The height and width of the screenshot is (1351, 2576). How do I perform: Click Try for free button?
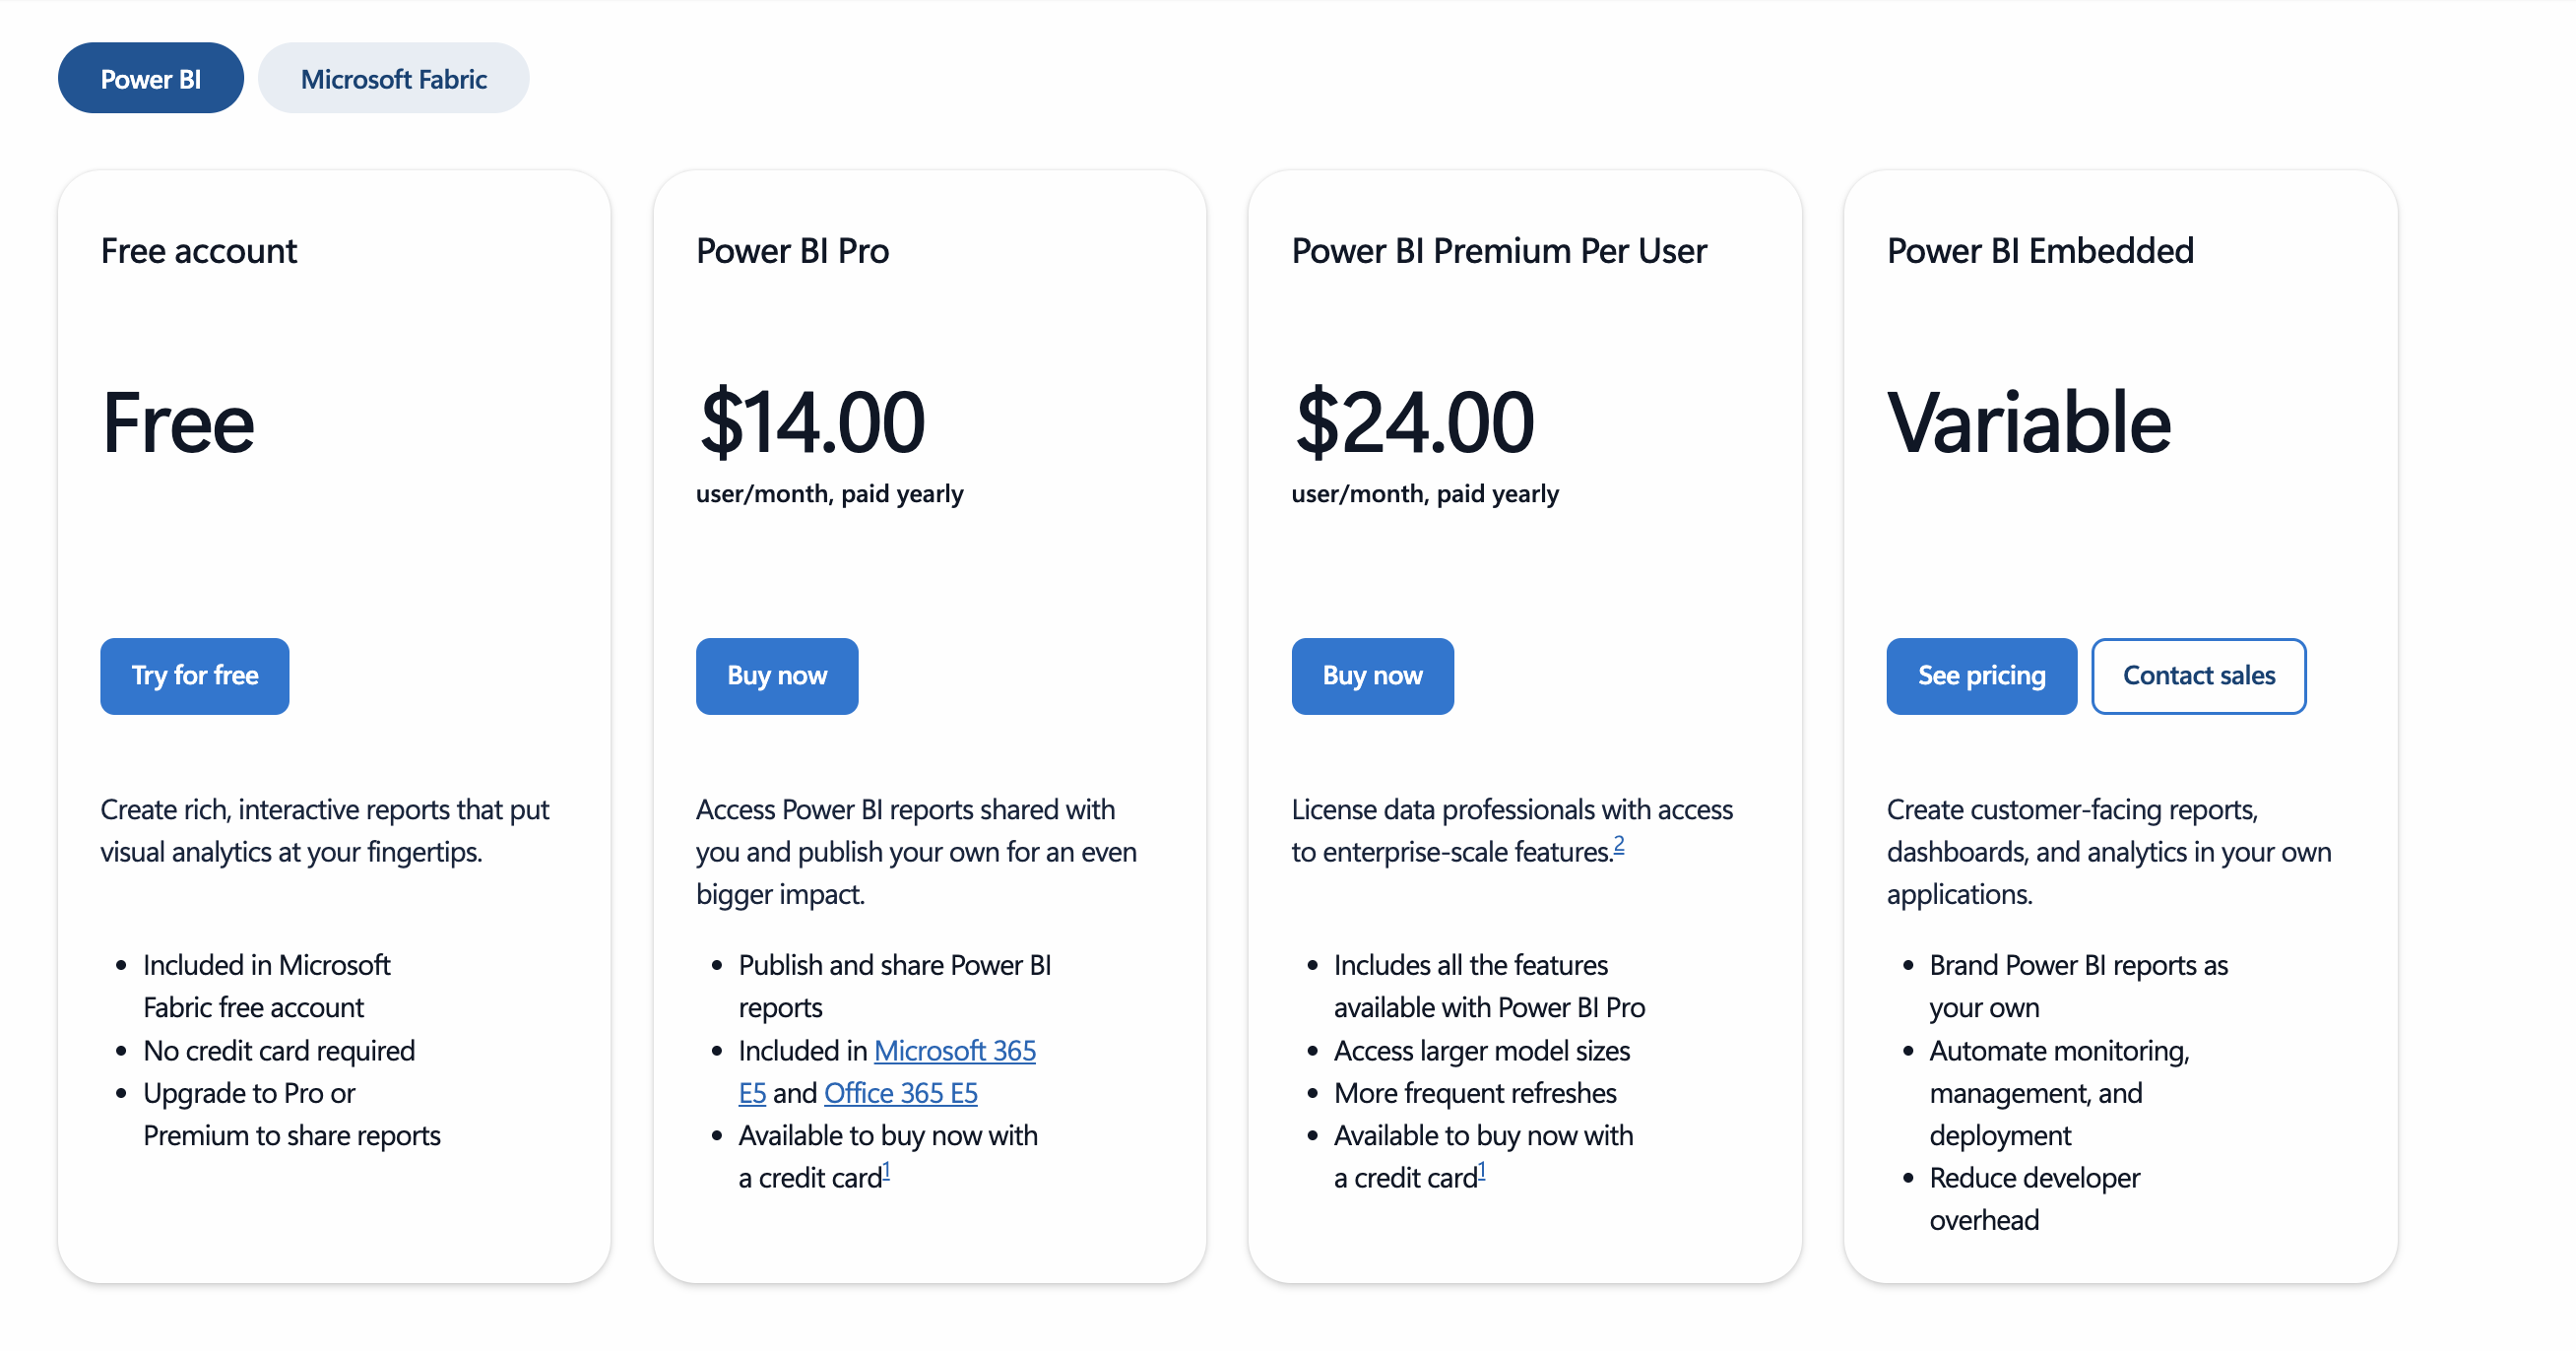pos(194,676)
